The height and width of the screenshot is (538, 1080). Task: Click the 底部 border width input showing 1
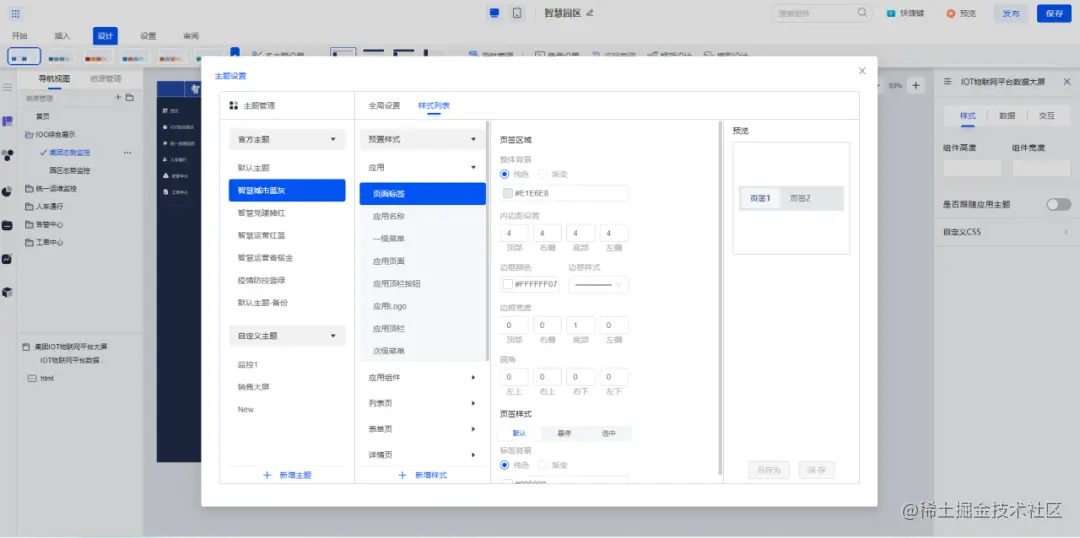(581, 325)
